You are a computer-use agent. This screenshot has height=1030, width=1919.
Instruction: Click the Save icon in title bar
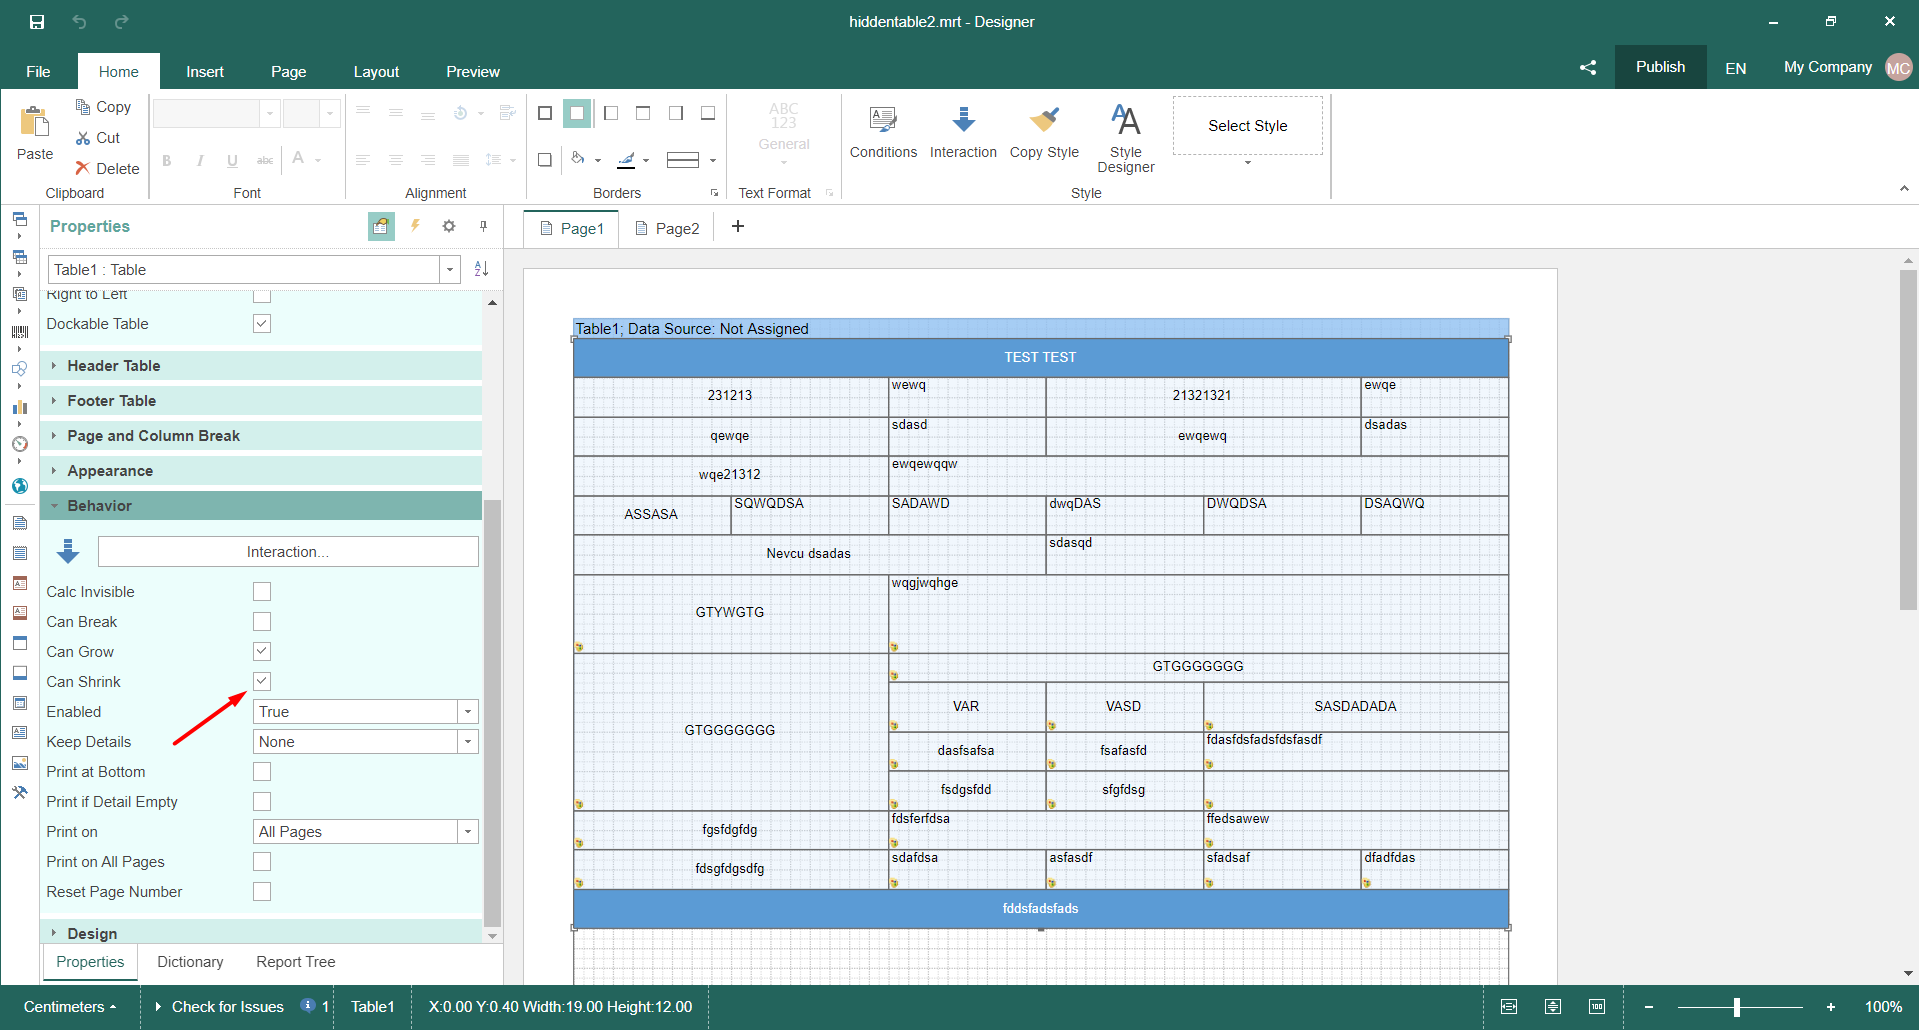click(37, 21)
